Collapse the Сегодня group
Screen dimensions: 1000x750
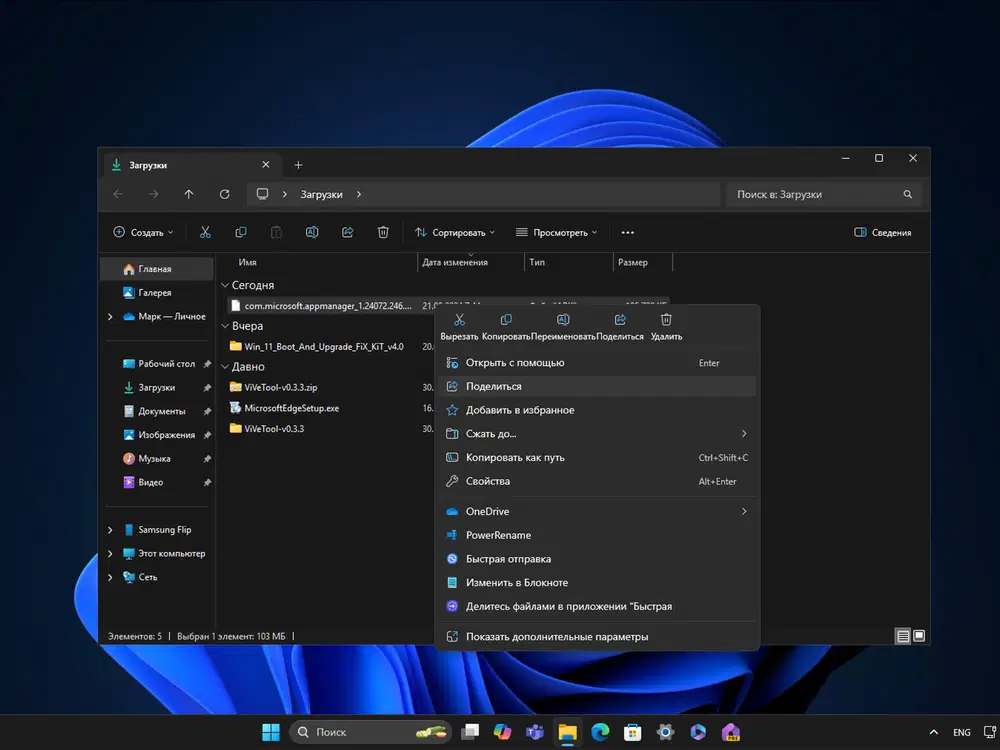pos(225,285)
